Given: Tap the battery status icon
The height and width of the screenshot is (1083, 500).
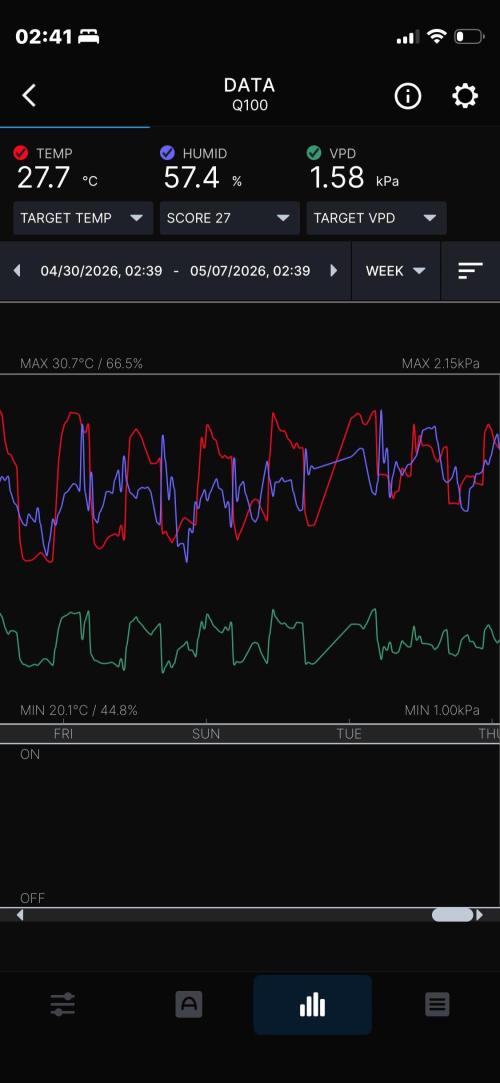Looking at the screenshot, I should [469, 37].
